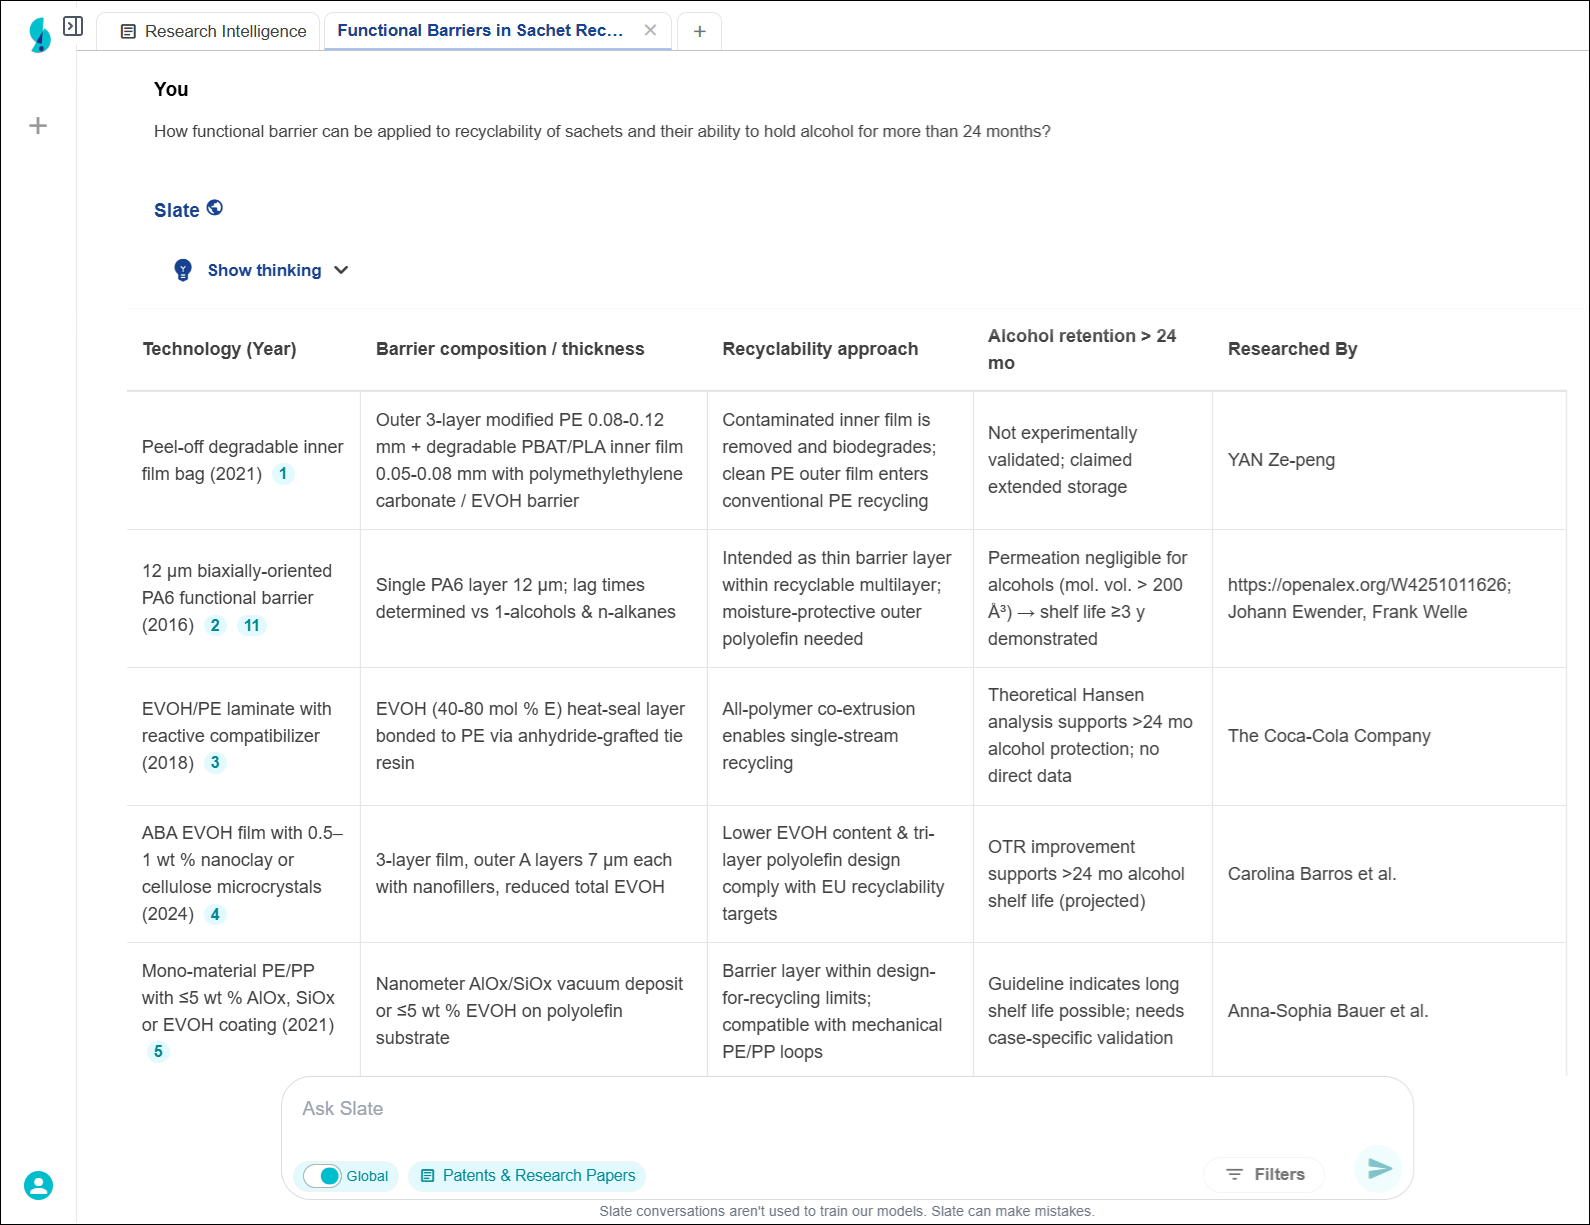Send the message with arrow icon
The image size is (1590, 1225).
[x=1379, y=1168]
